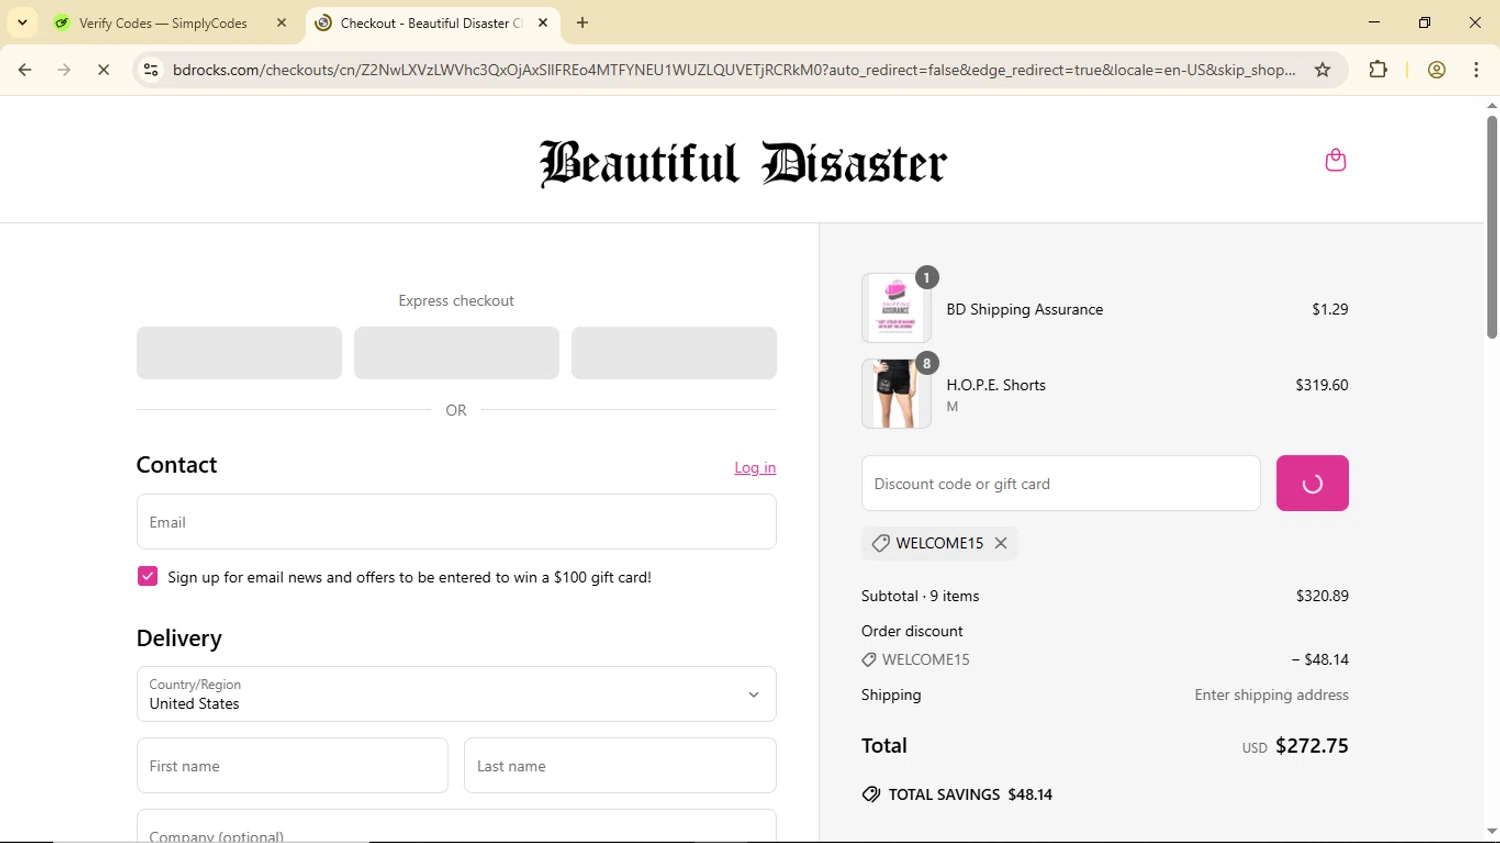Restore down the browser window
Viewport: 1500px width, 843px height.
[1425, 23]
